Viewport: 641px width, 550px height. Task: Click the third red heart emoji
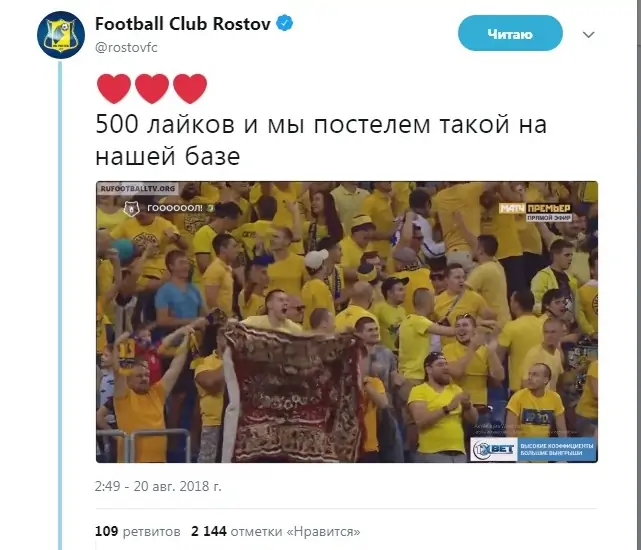click(190, 88)
